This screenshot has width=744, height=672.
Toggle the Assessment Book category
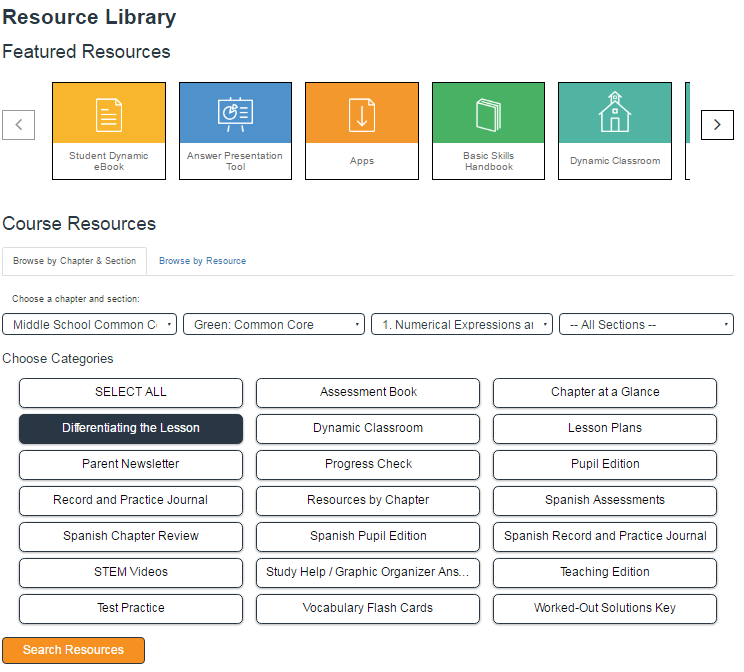368,392
